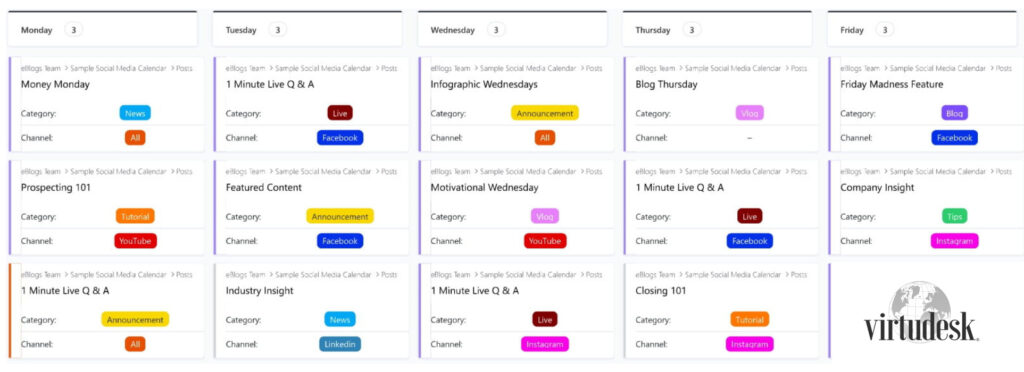Open the Prospecting 101 card

pyautogui.click(x=106, y=208)
